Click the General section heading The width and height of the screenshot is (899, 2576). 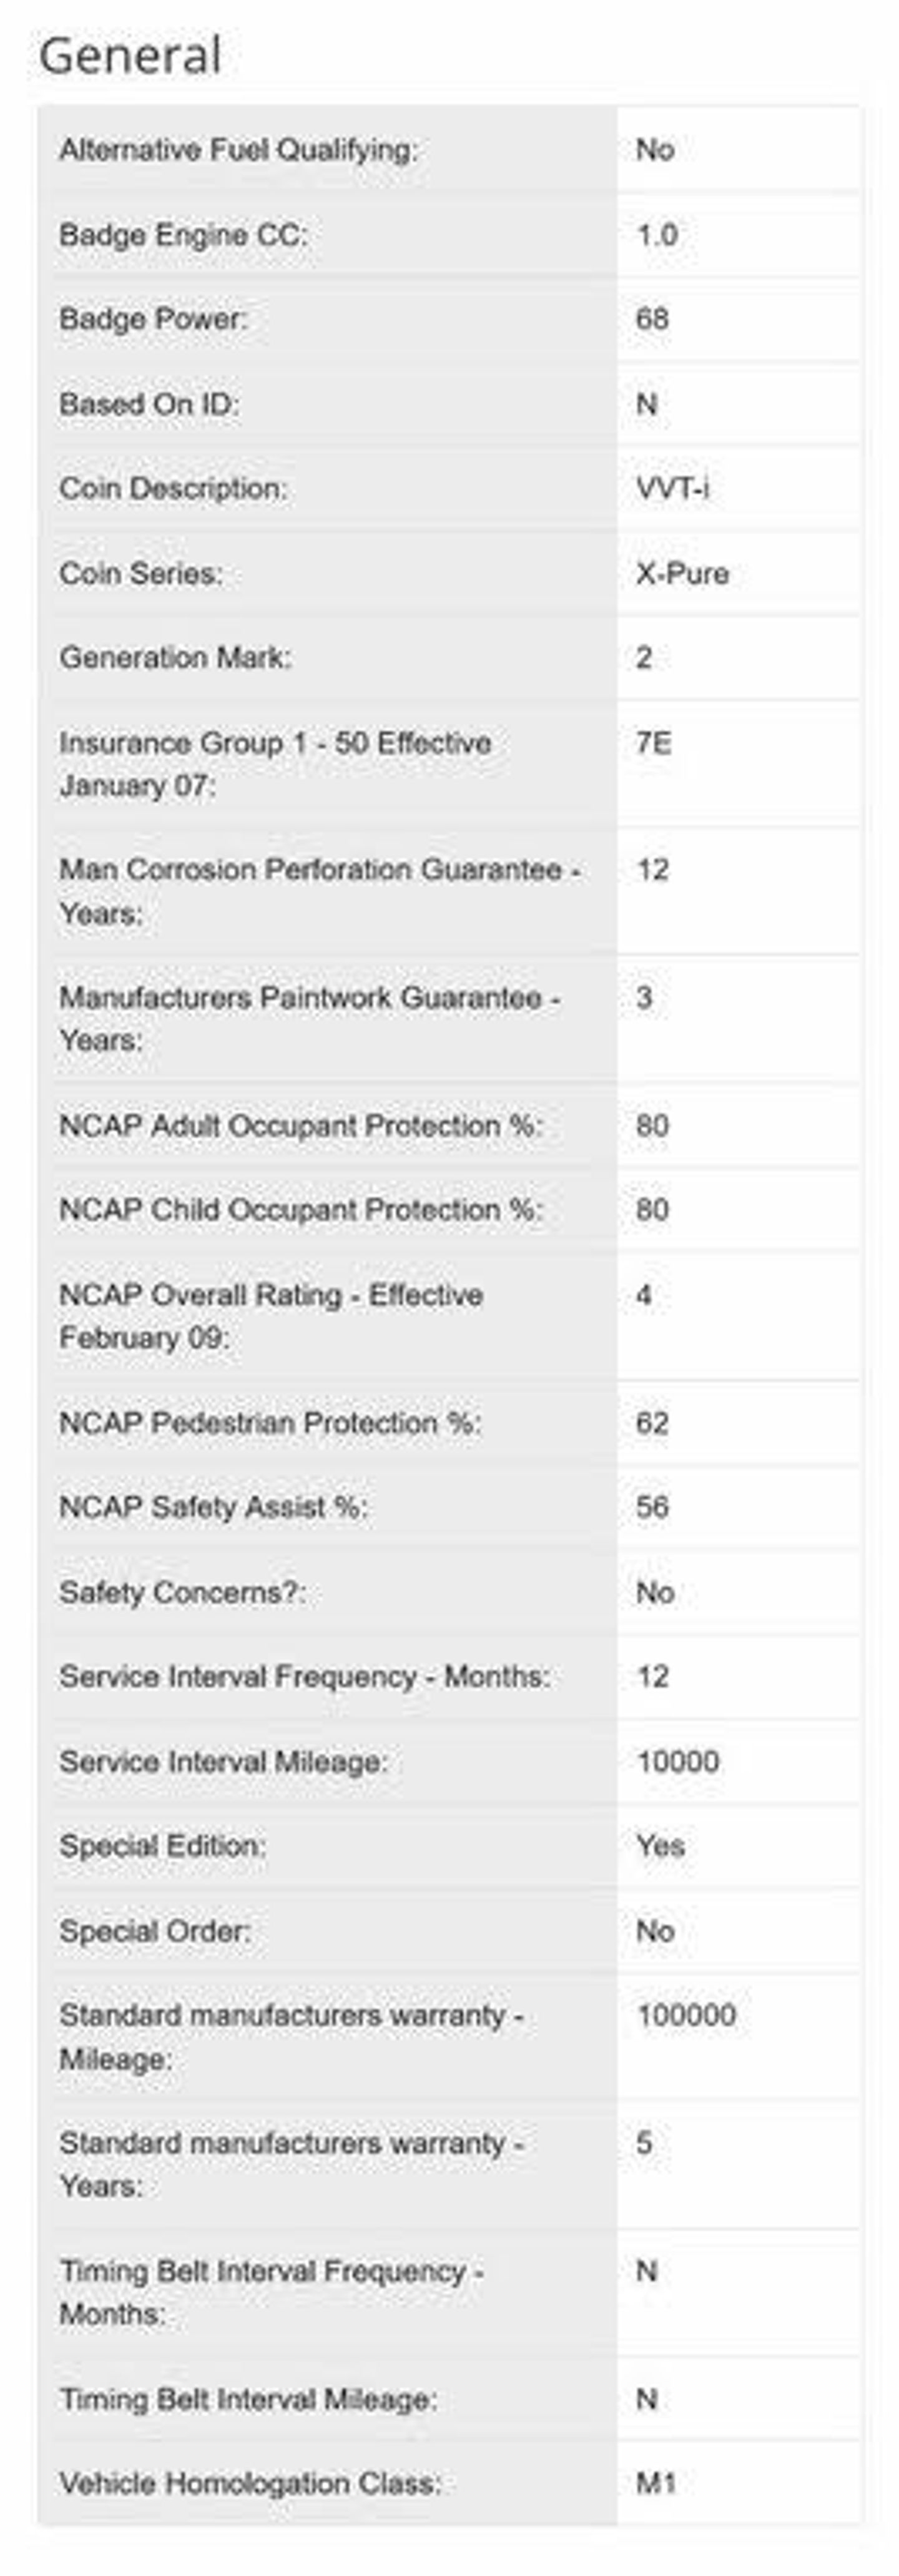130,55
